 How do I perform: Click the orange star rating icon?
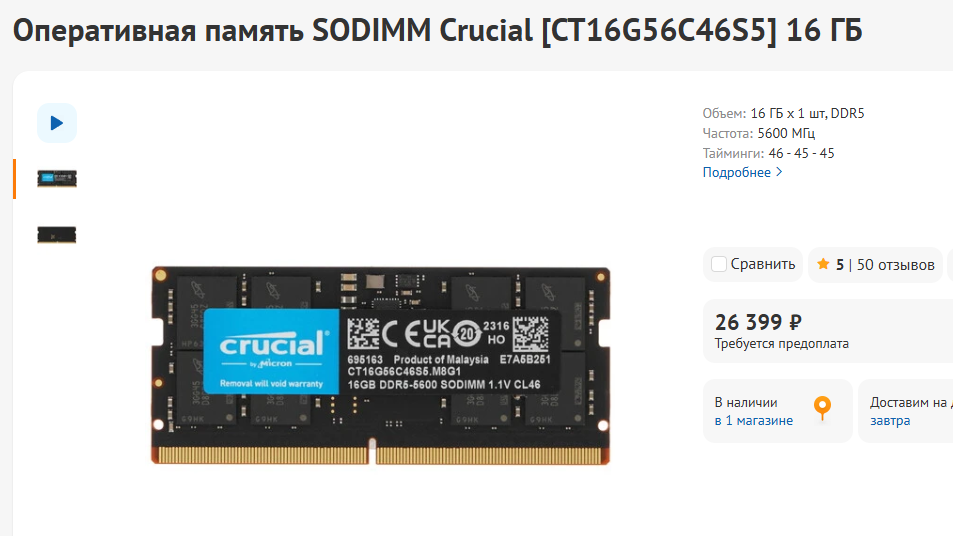coord(823,264)
